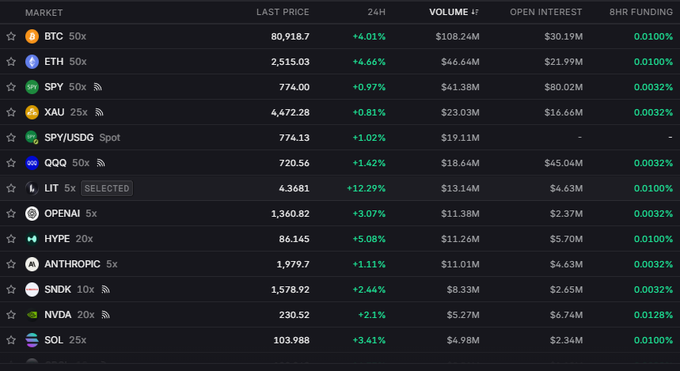Click SNDK volume $8.33M

[x=463, y=289]
